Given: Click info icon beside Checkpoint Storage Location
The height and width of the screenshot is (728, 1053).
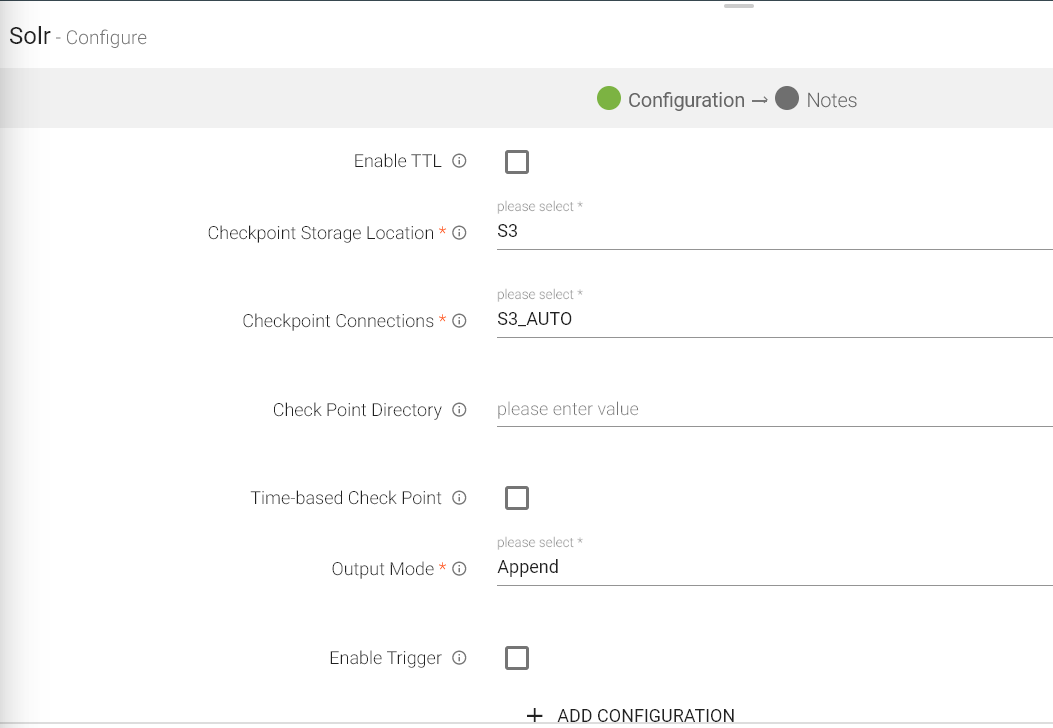Looking at the screenshot, I should [x=460, y=233].
